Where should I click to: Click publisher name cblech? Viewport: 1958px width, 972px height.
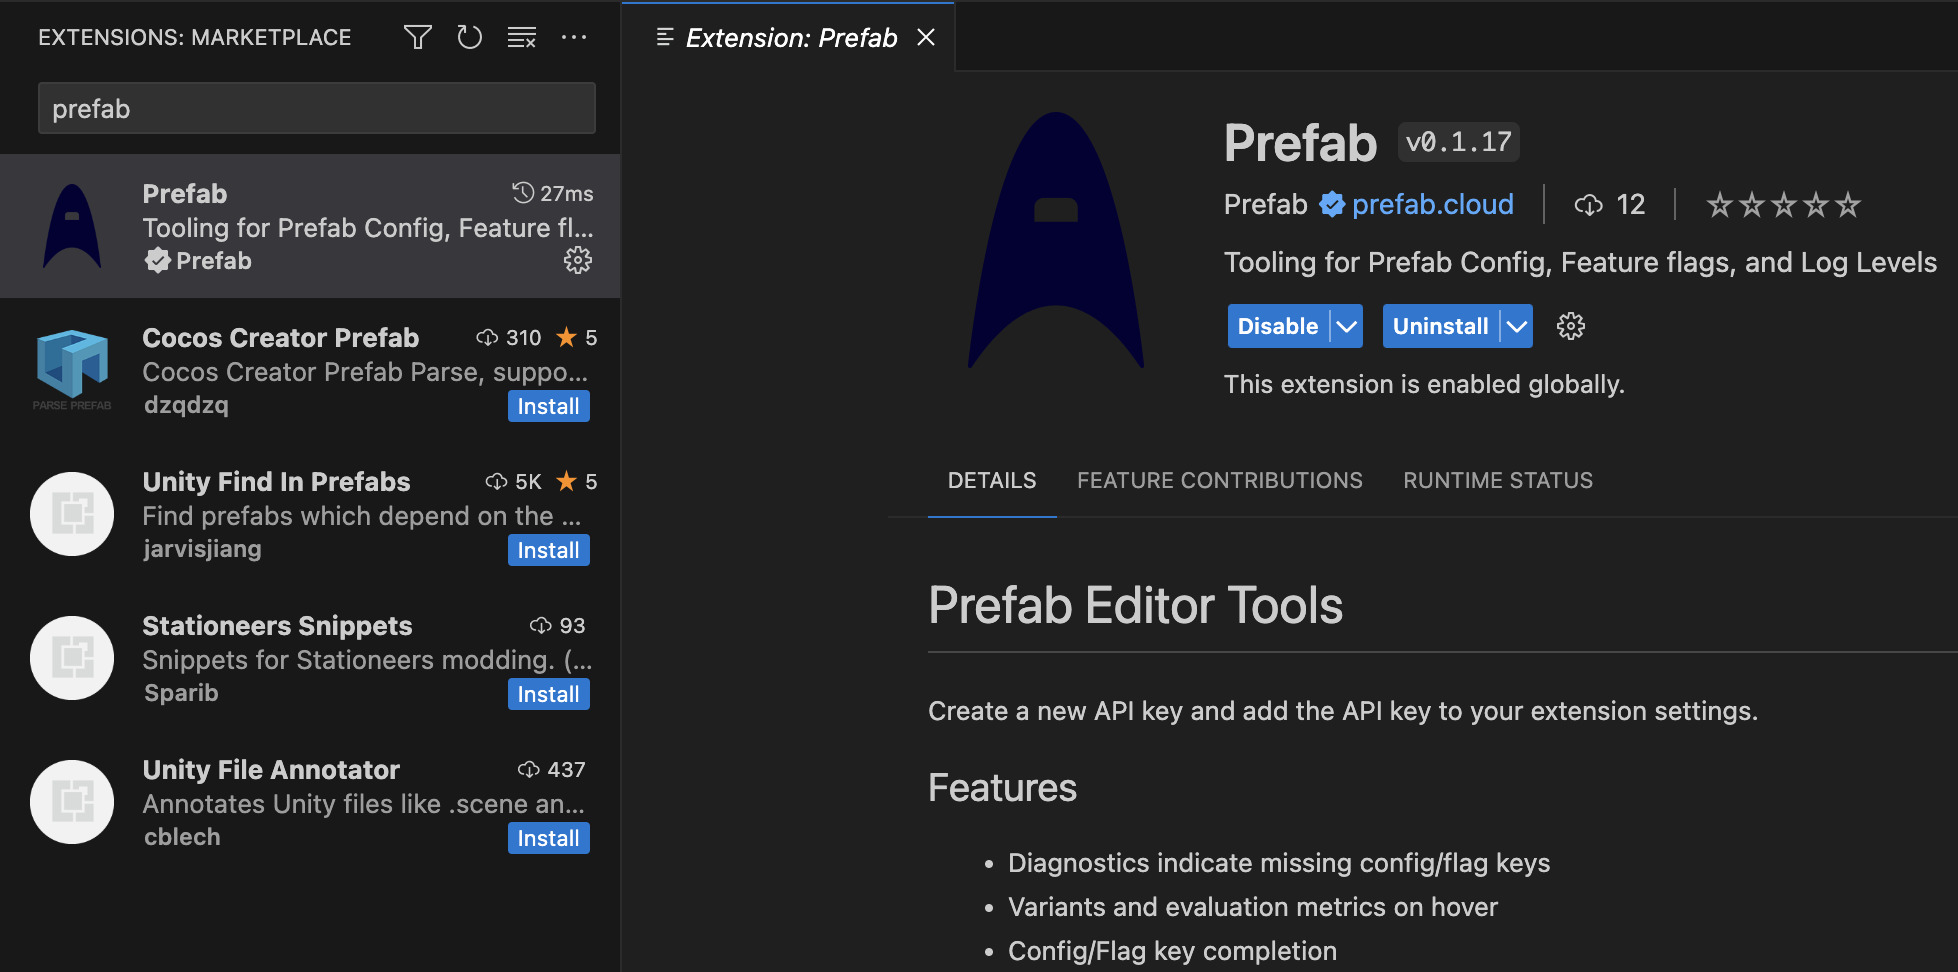(x=182, y=837)
